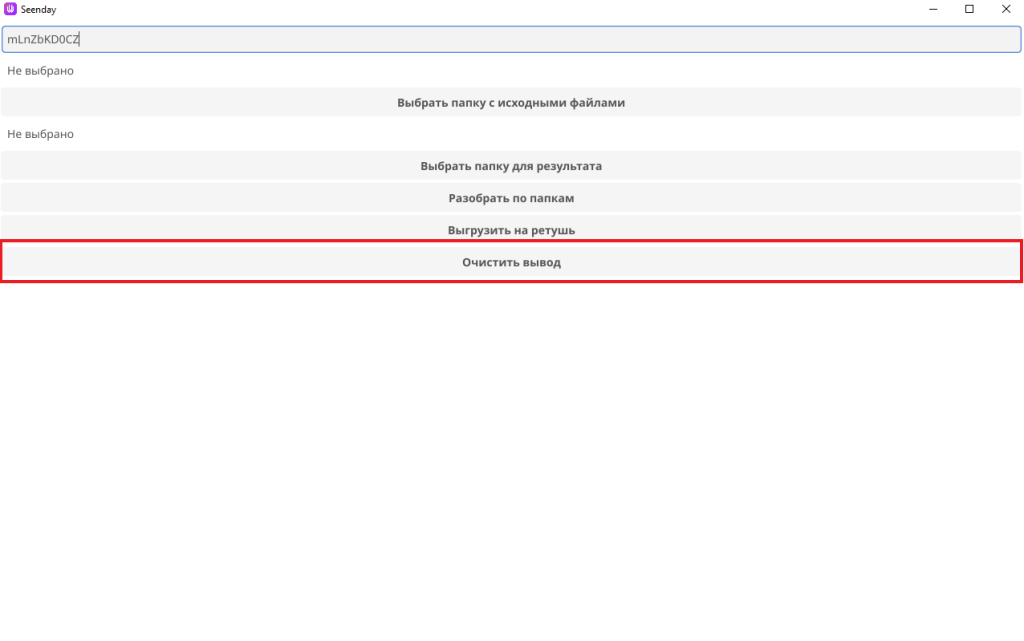The image size is (1024, 641).
Task: Clear the output log
Action: coord(511,262)
